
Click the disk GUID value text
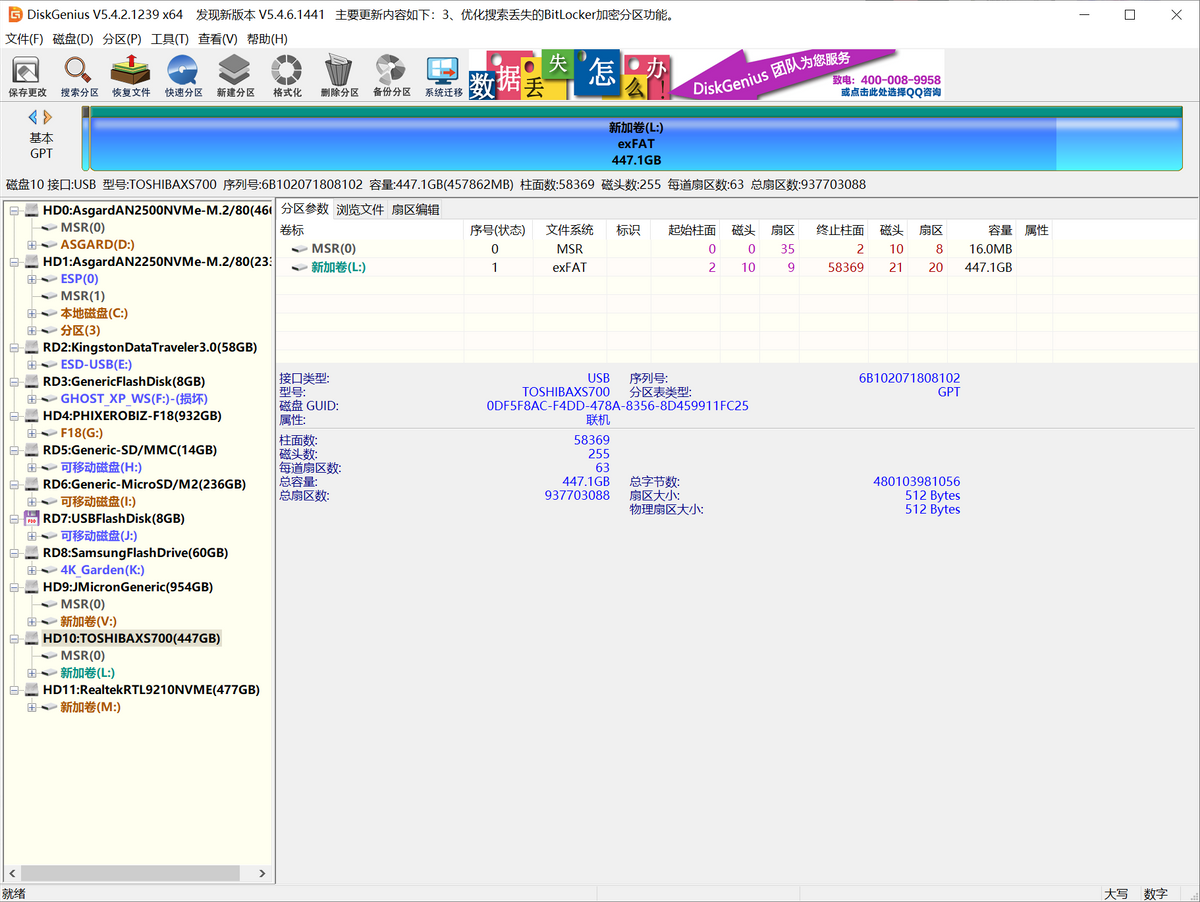(617, 406)
